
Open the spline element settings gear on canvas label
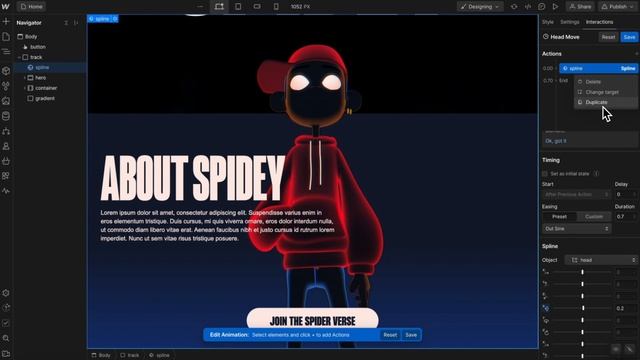pos(115,19)
